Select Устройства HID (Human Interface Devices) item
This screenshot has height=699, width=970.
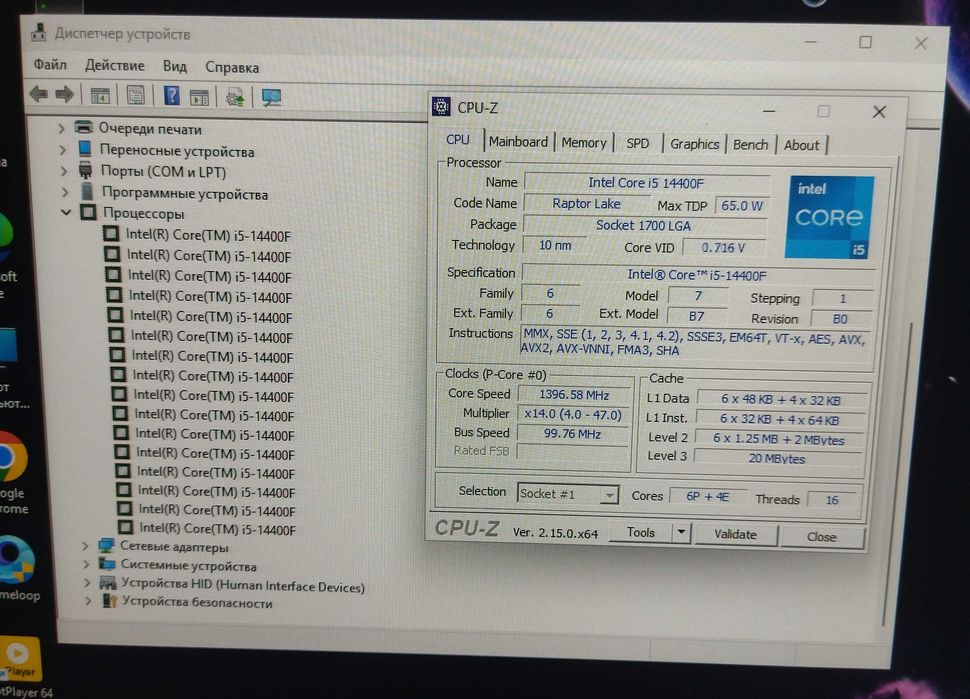click(243, 585)
